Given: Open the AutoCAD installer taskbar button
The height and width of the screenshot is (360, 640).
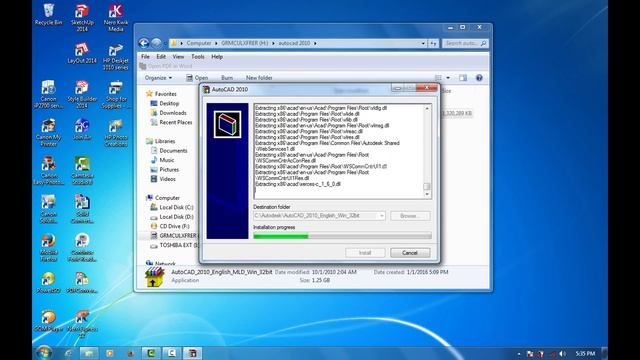Looking at the screenshot, I should 193,353.
